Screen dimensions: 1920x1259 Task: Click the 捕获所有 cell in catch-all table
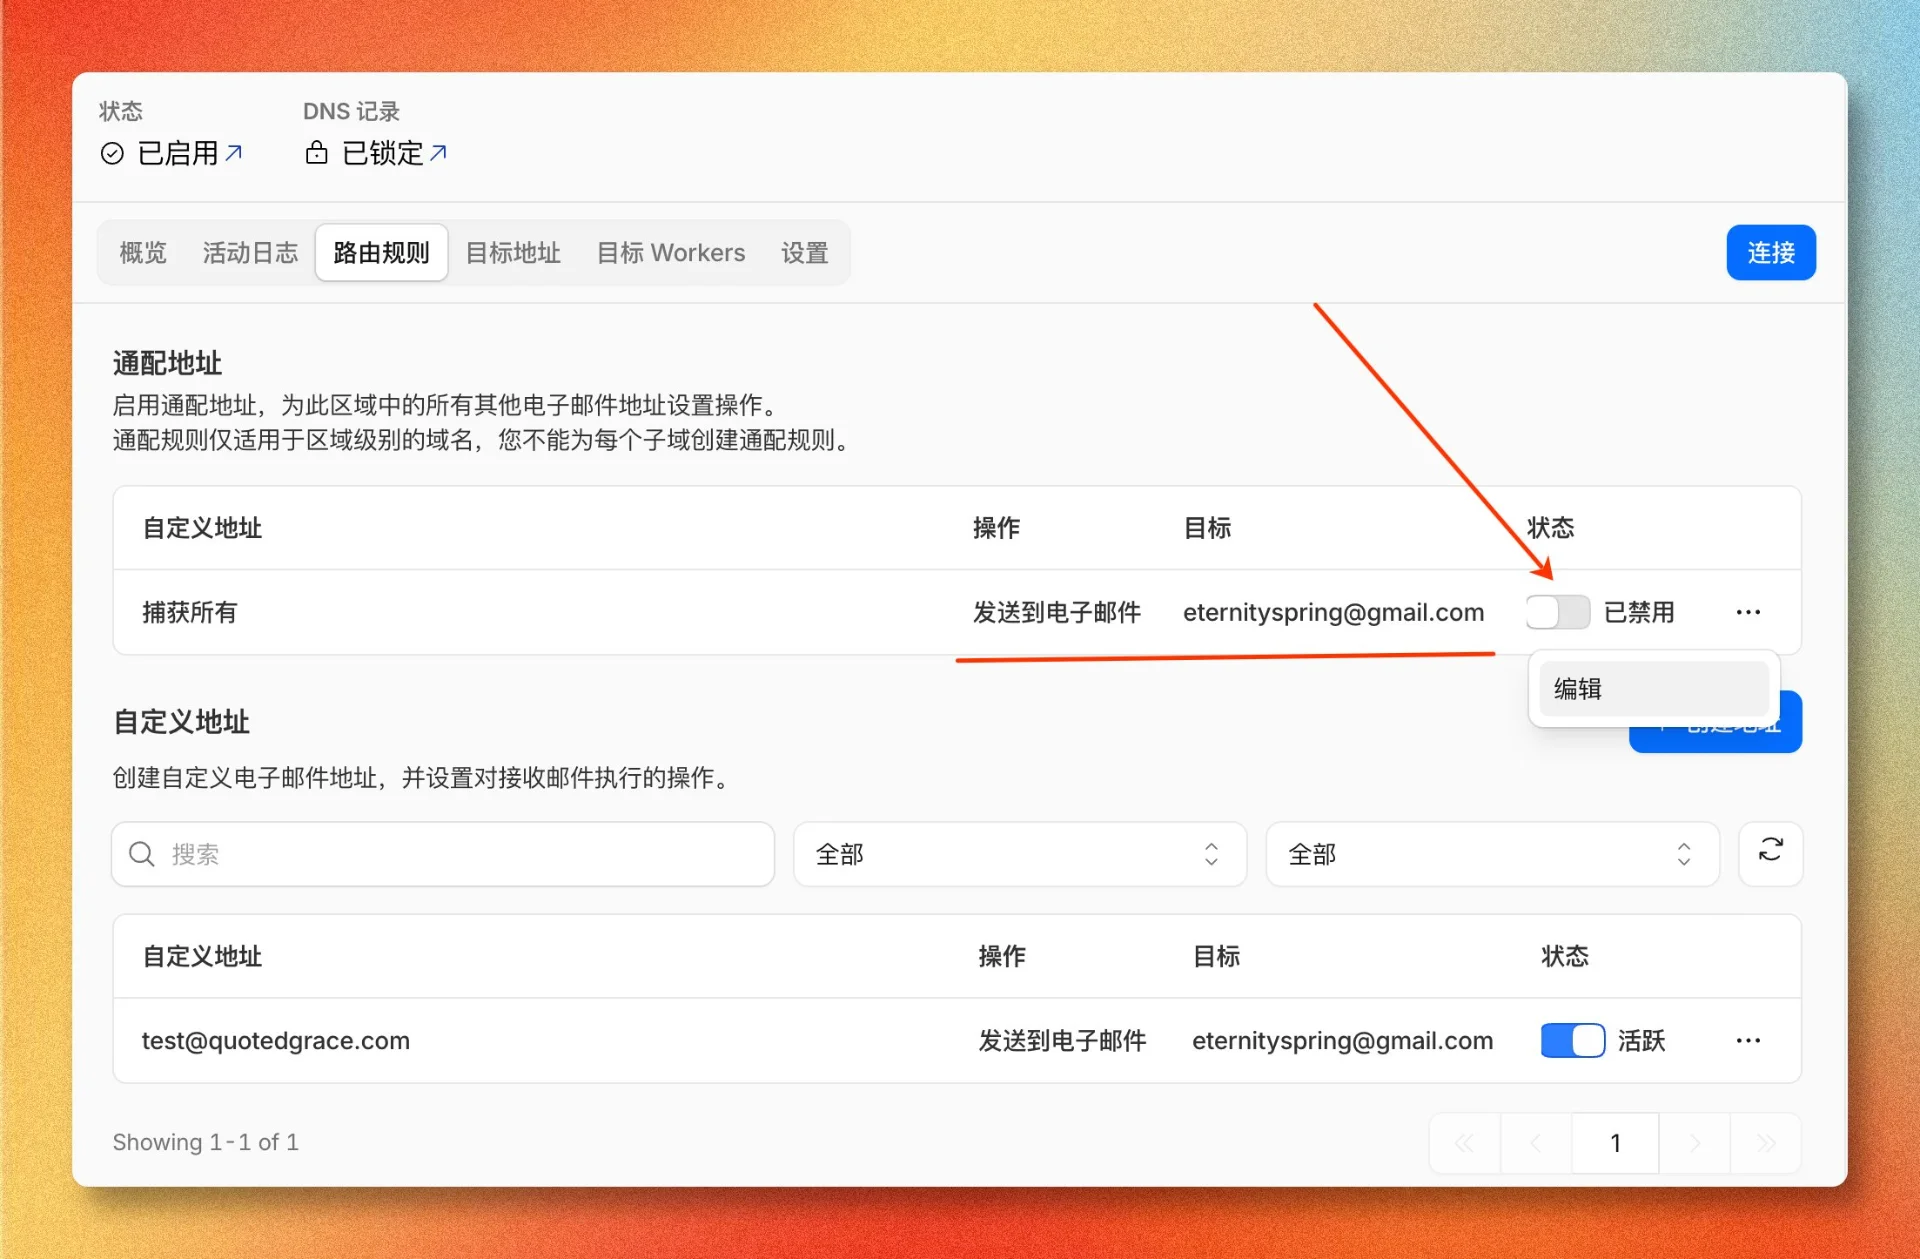(189, 612)
